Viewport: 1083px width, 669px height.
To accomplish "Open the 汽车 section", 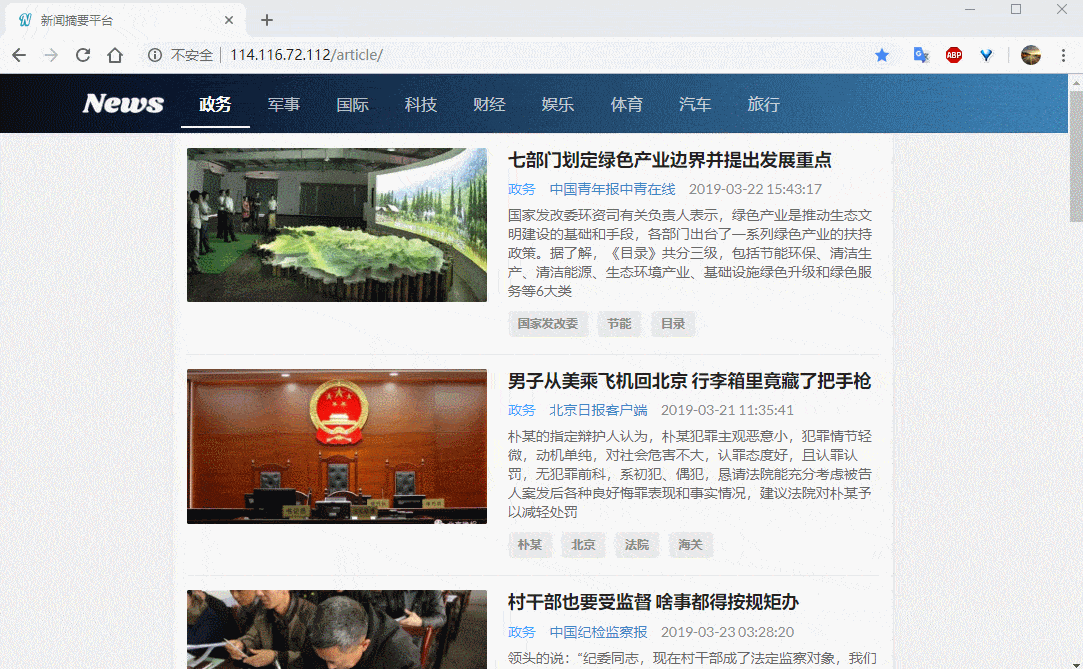I will click(695, 104).
